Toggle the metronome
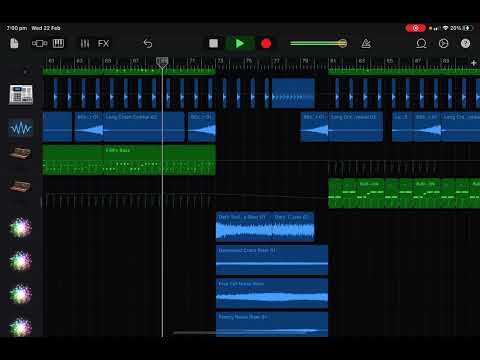The image size is (480, 360). click(366, 43)
